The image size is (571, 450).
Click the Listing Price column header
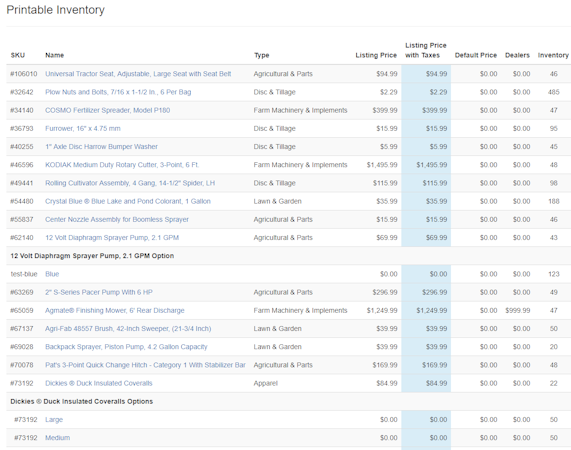click(x=376, y=55)
